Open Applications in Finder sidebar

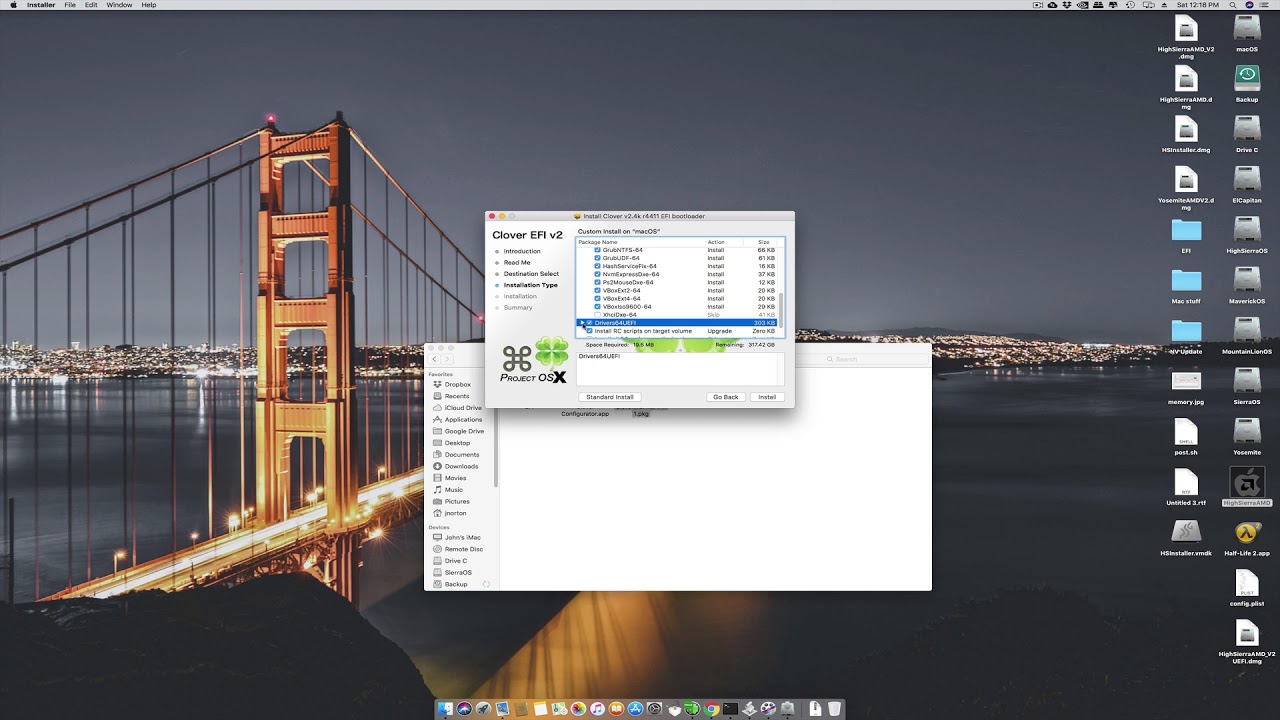tap(463, 419)
